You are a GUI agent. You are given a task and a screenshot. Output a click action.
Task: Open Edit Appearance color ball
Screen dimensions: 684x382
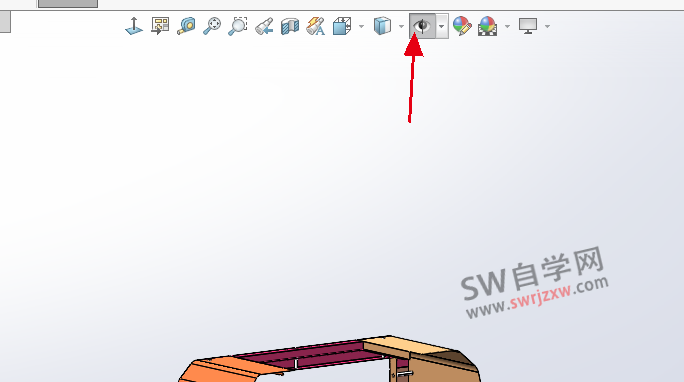point(462,26)
